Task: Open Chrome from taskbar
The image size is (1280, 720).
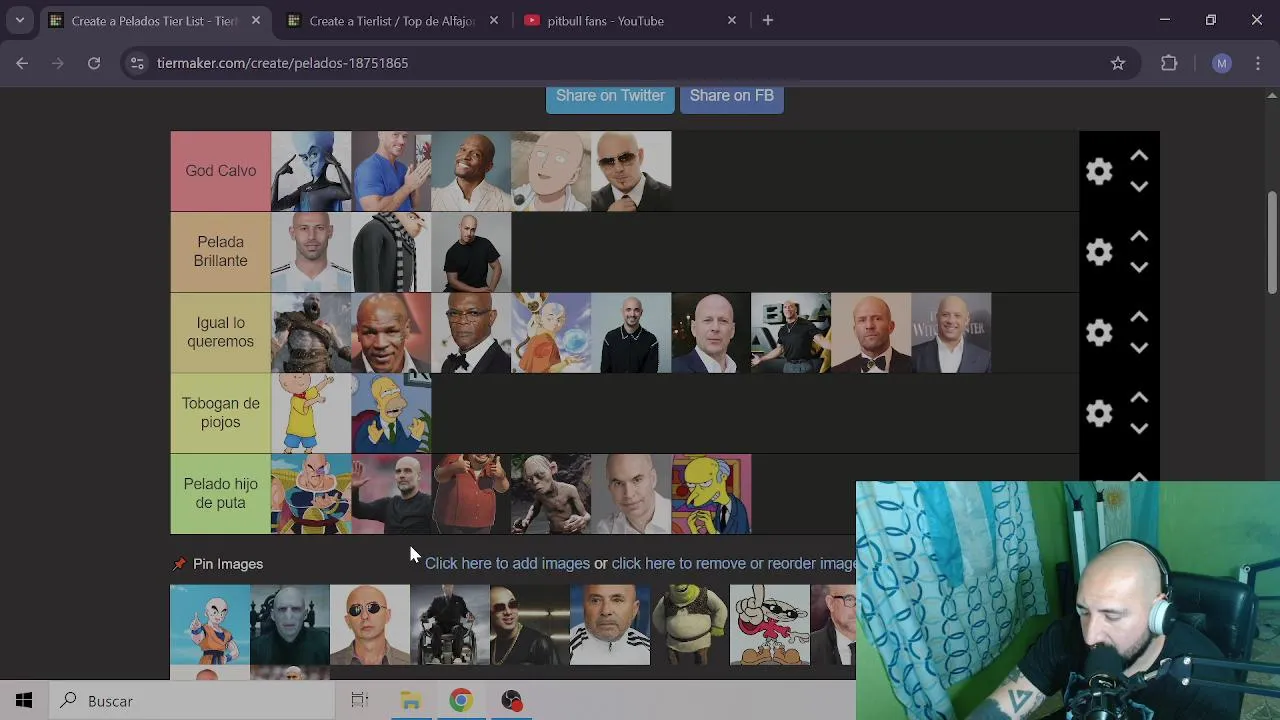Action: point(461,701)
